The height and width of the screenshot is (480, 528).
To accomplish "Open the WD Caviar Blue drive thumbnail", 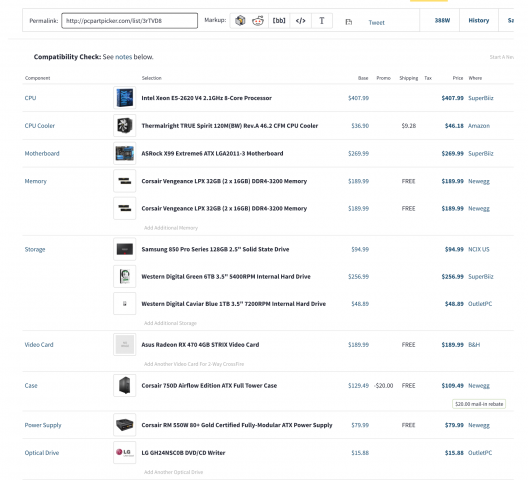I will pos(125,303).
